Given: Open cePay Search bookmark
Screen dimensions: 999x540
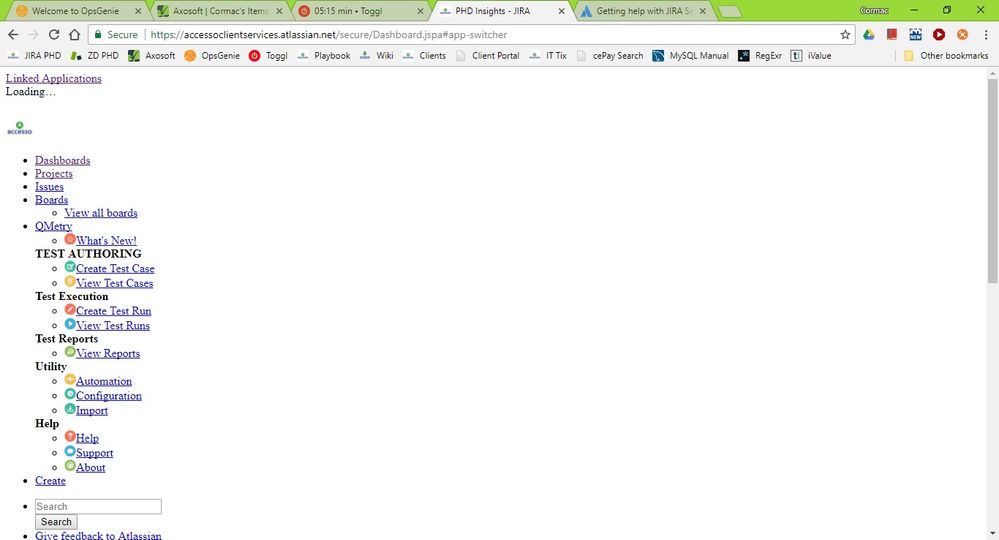Looking at the screenshot, I should 610,55.
